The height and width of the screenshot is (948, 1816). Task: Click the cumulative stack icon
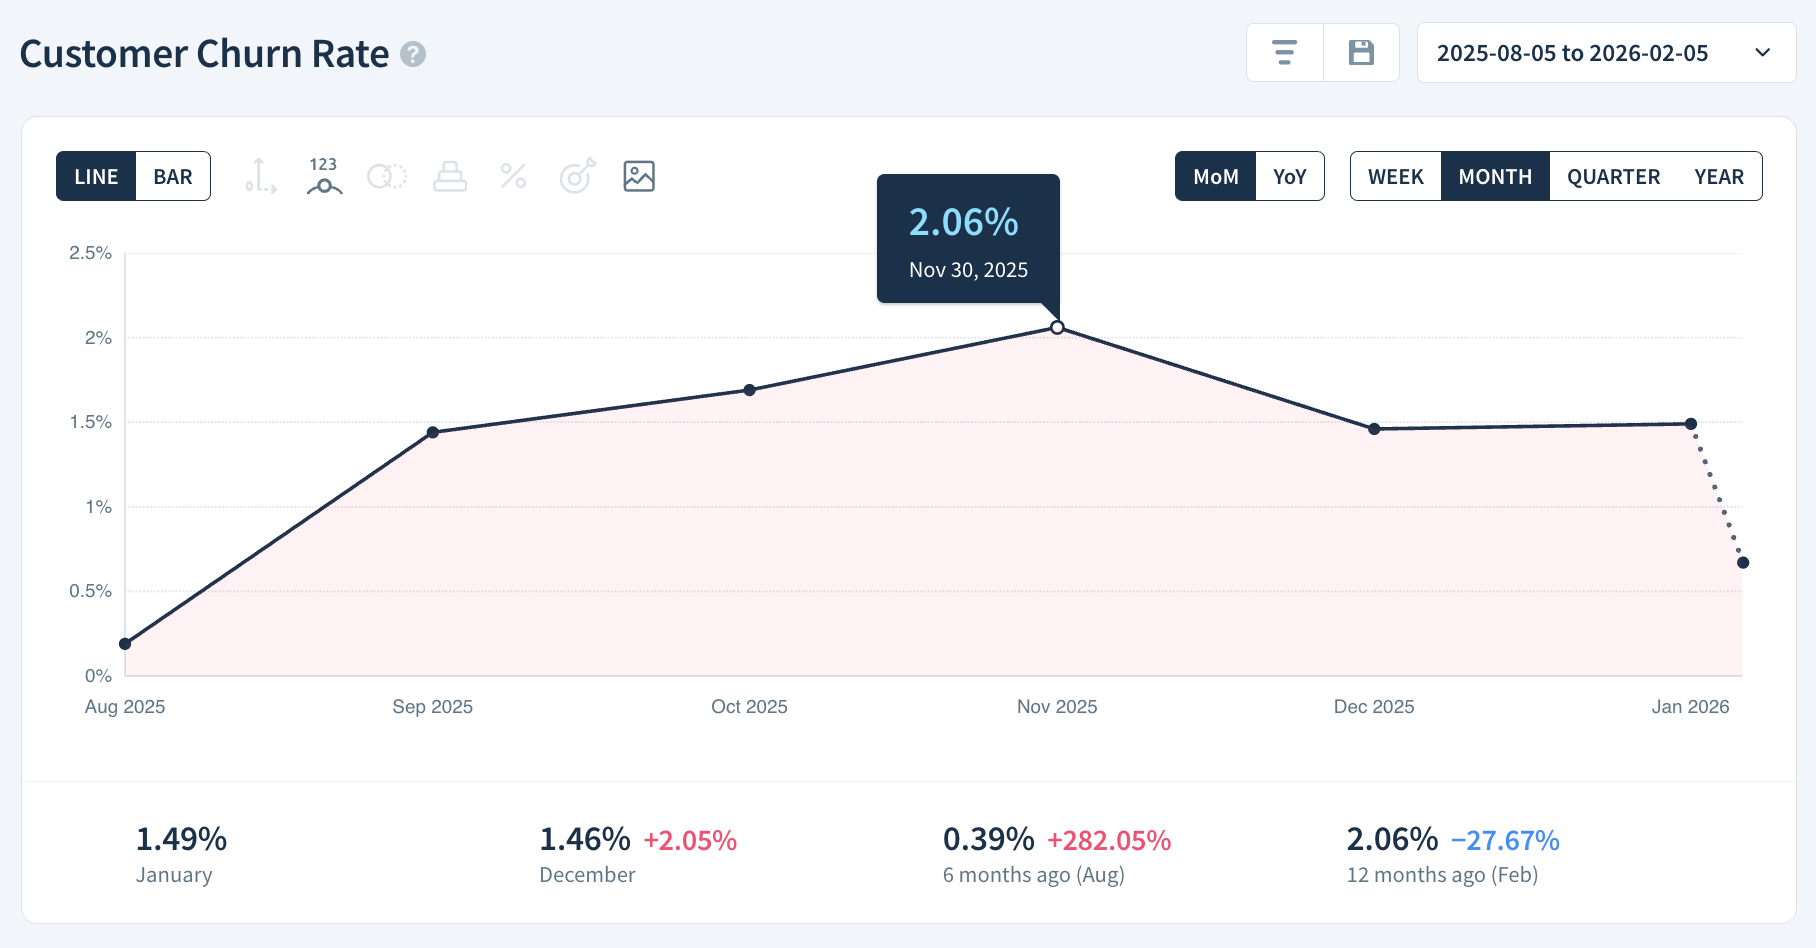pyautogui.click(x=450, y=176)
